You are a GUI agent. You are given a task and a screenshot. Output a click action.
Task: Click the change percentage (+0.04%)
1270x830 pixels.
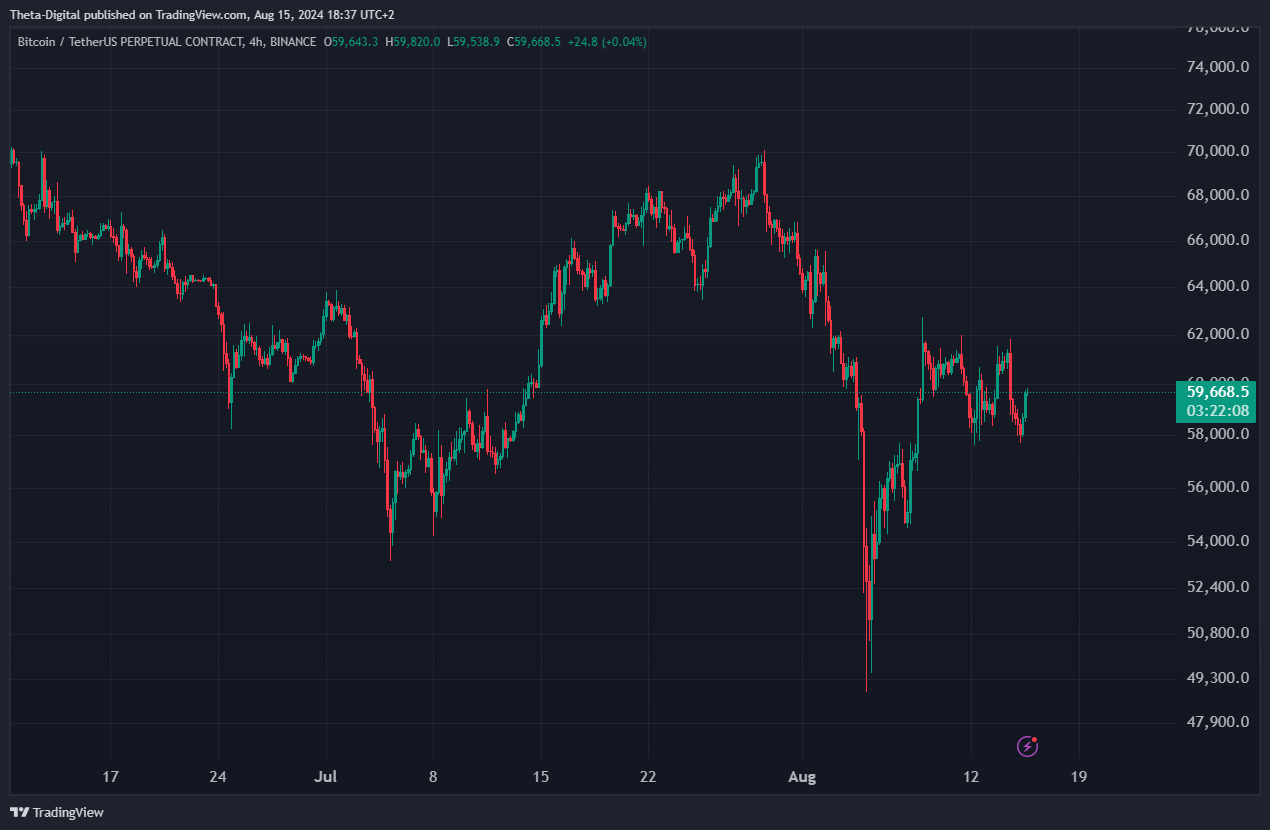tap(625, 42)
